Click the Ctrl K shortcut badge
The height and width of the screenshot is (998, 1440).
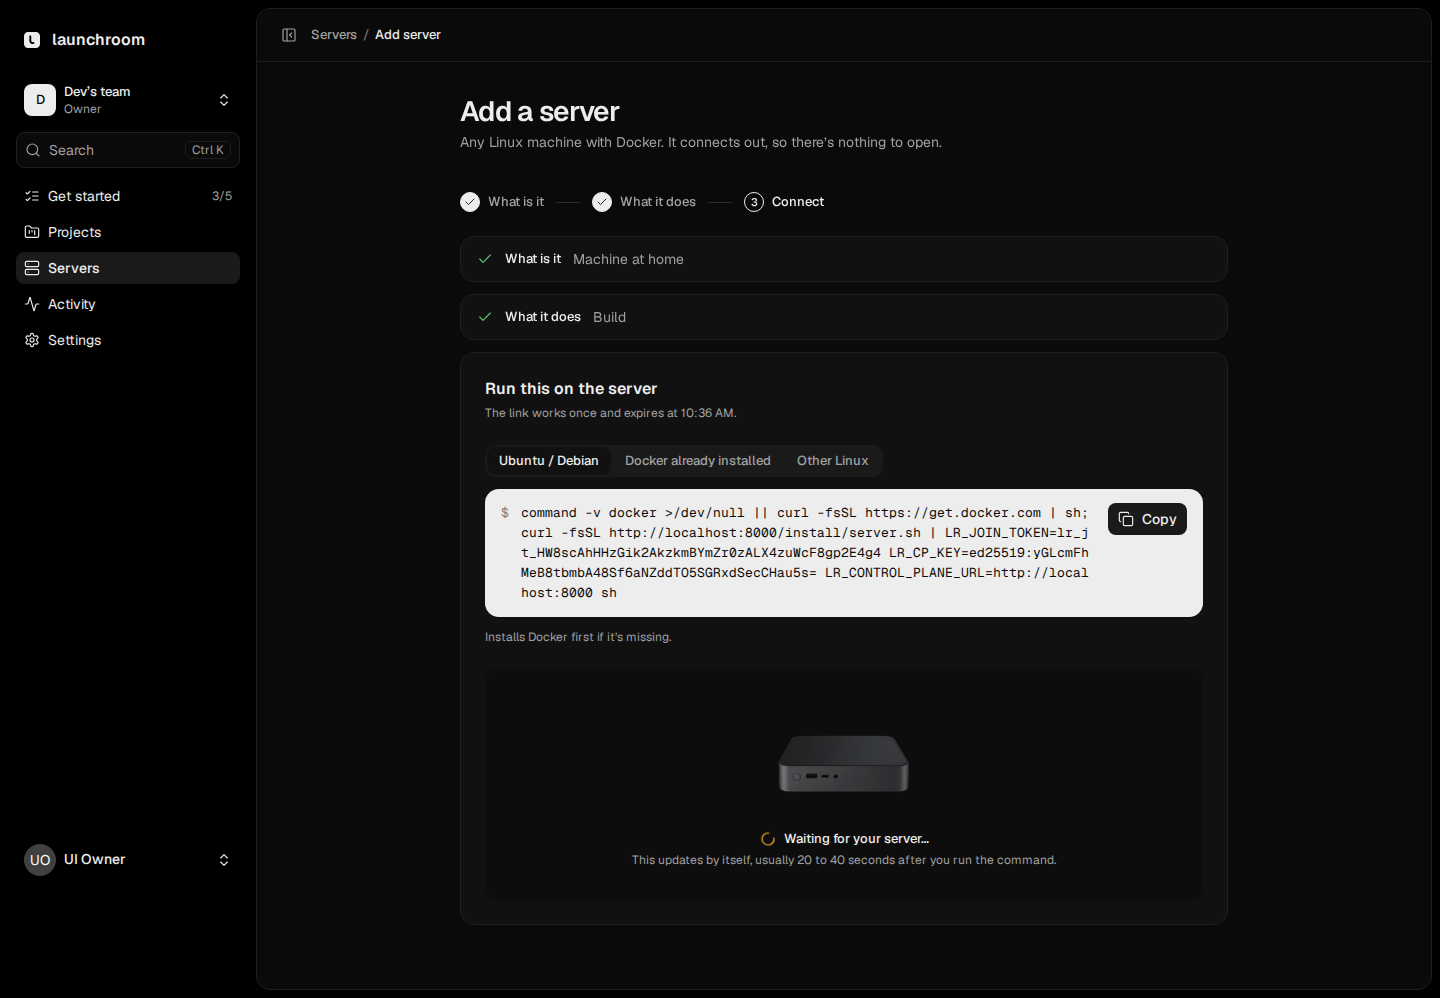pos(208,150)
